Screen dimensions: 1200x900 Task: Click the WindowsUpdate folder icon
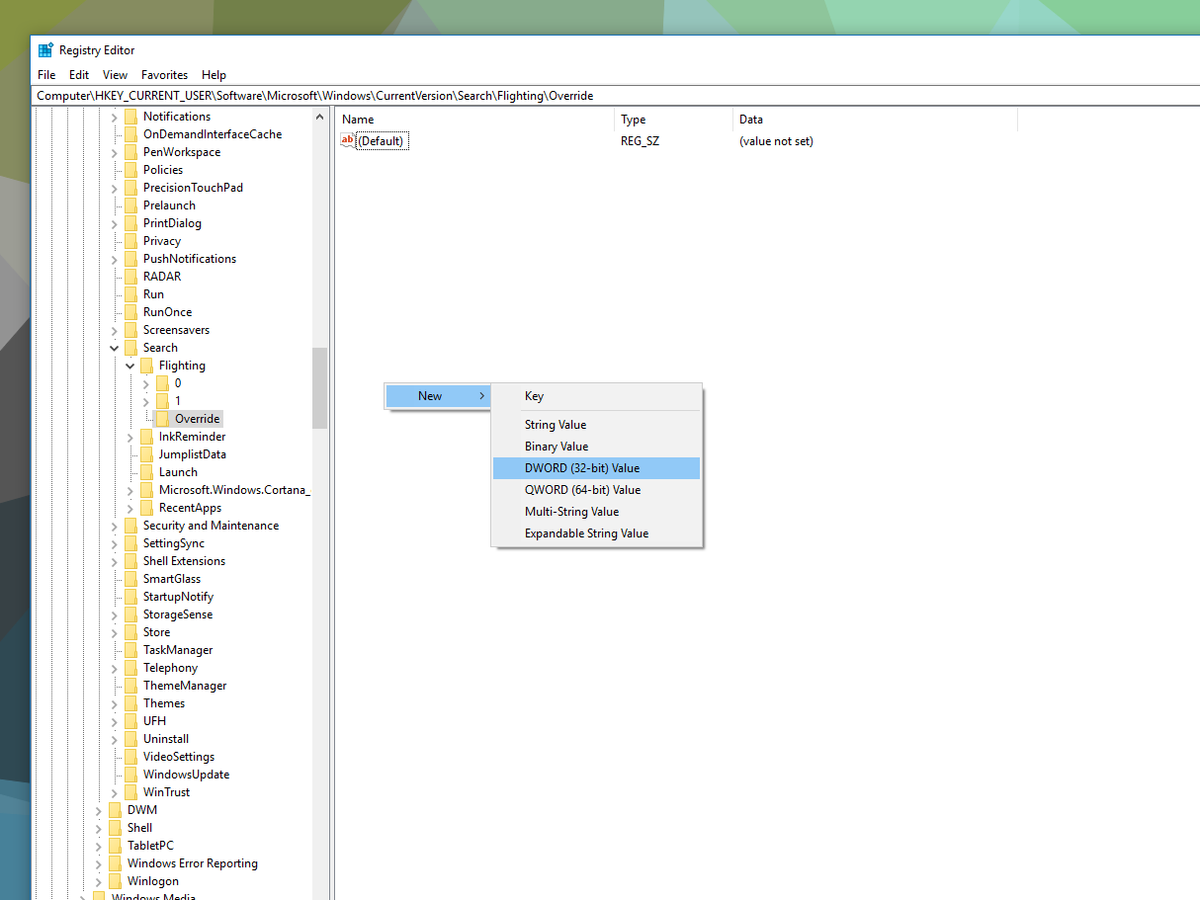click(x=132, y=774)
